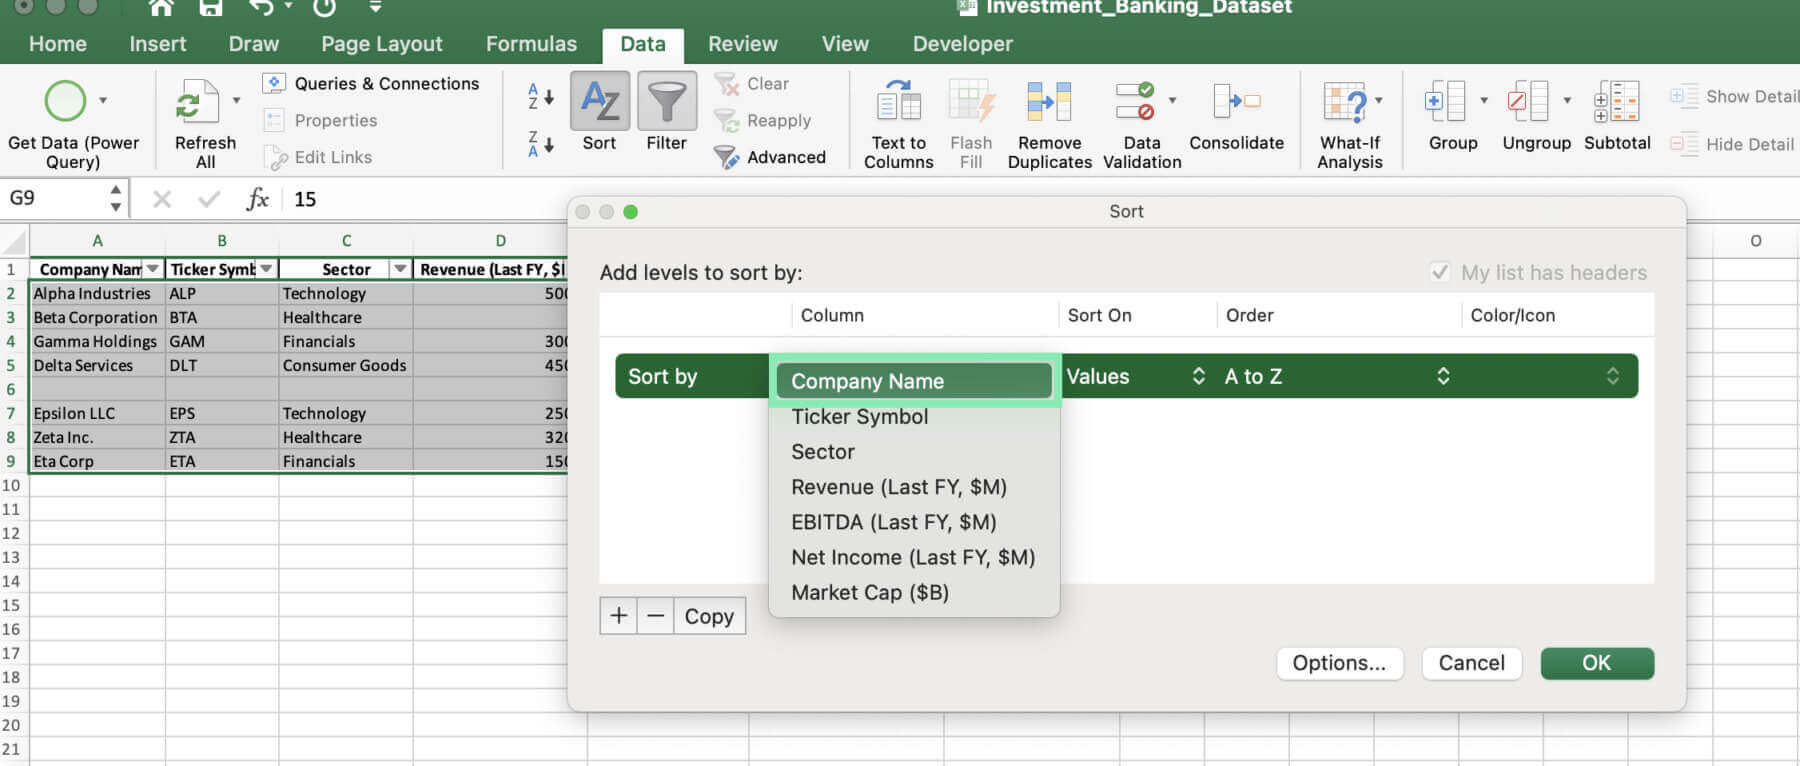Switch to the Review tab
The height and width of the screenshot is (766, 1800).
743,44
